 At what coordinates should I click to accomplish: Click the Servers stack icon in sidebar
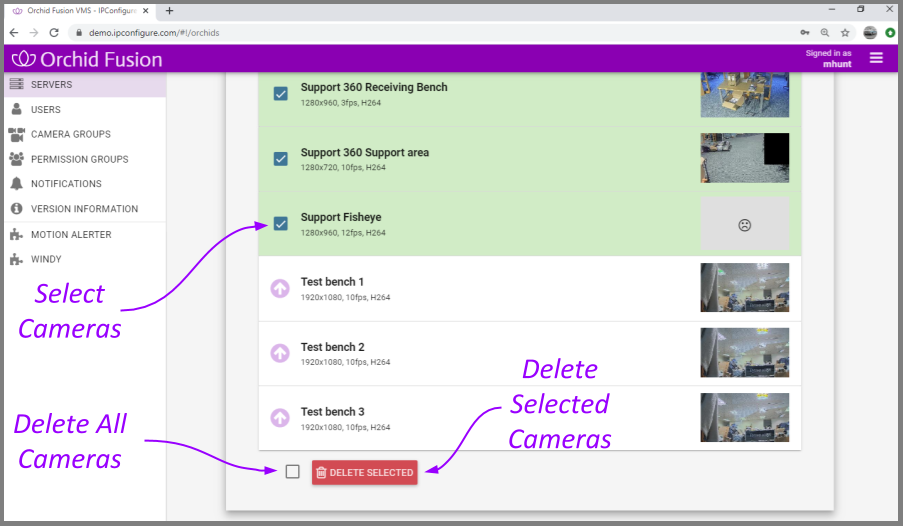[x=17, y=84]
